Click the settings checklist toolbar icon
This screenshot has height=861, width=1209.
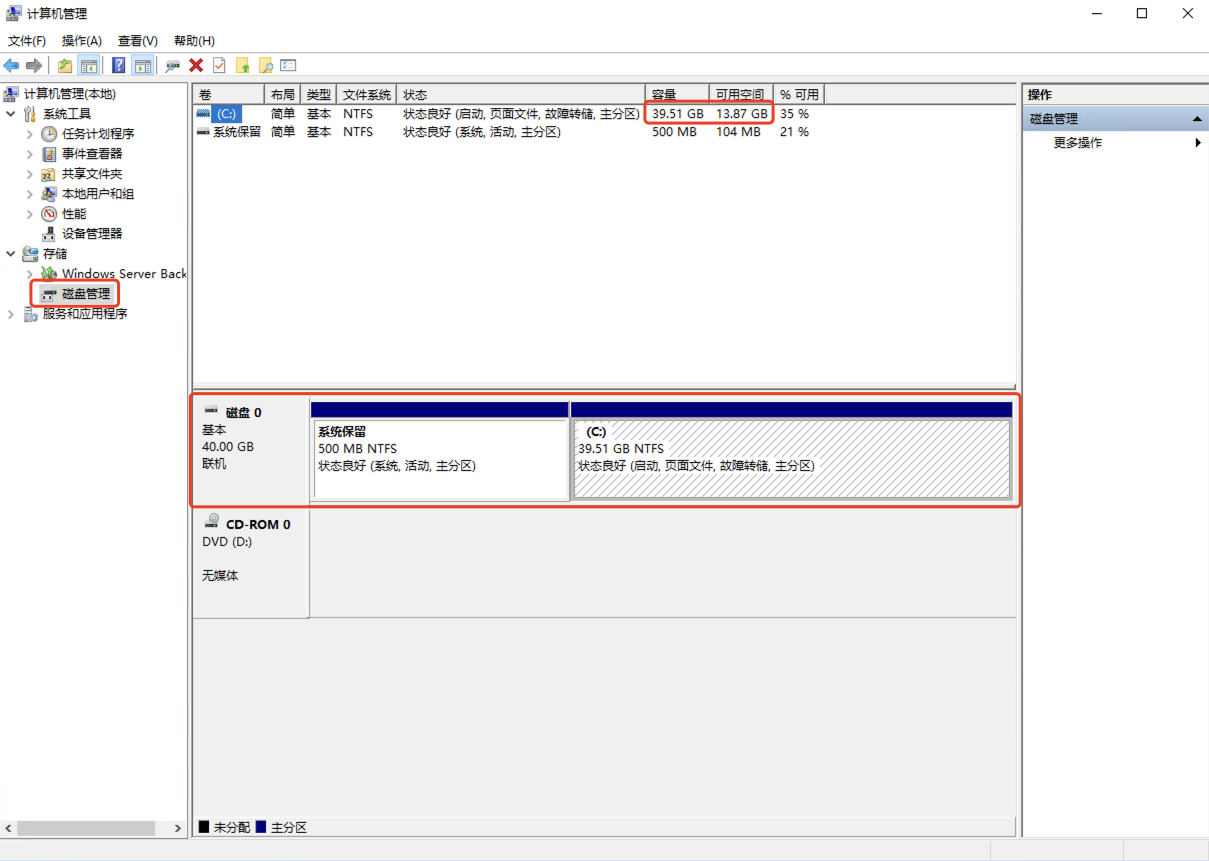click(288, 65)
